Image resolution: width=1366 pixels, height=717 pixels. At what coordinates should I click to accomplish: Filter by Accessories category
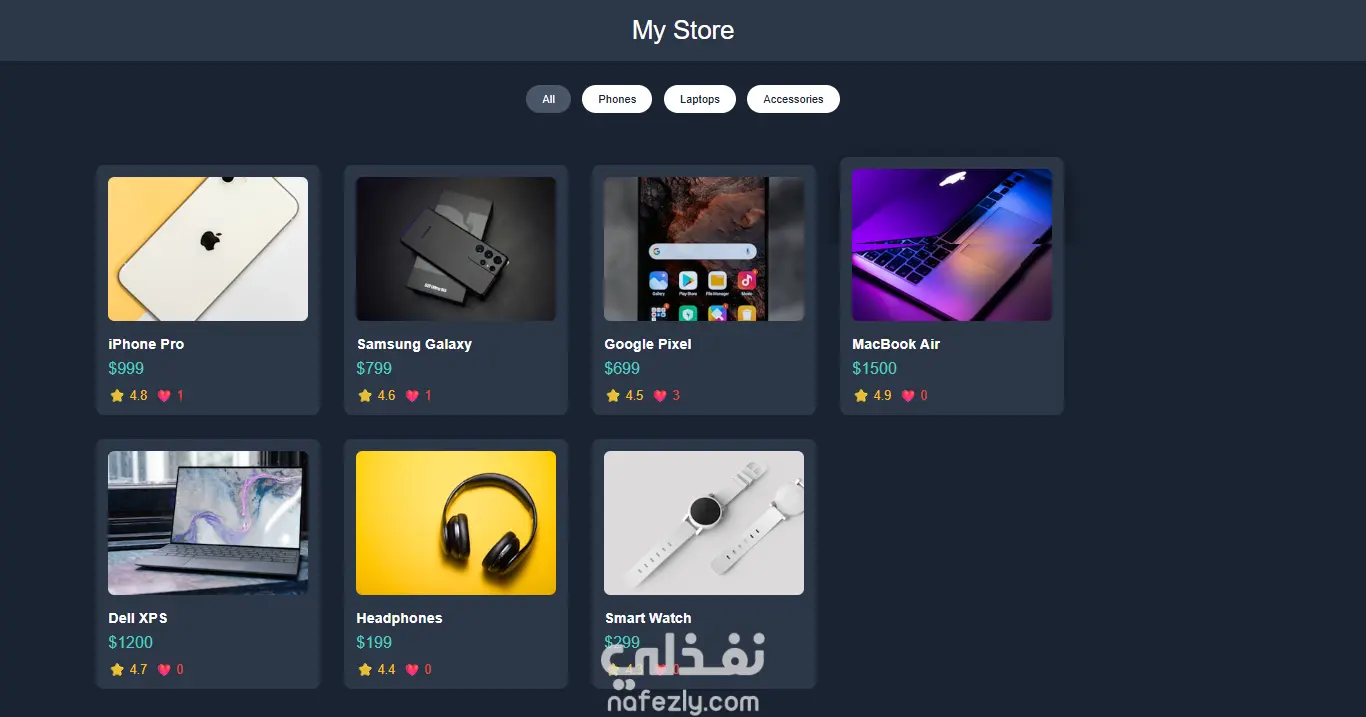click(793, 99)
